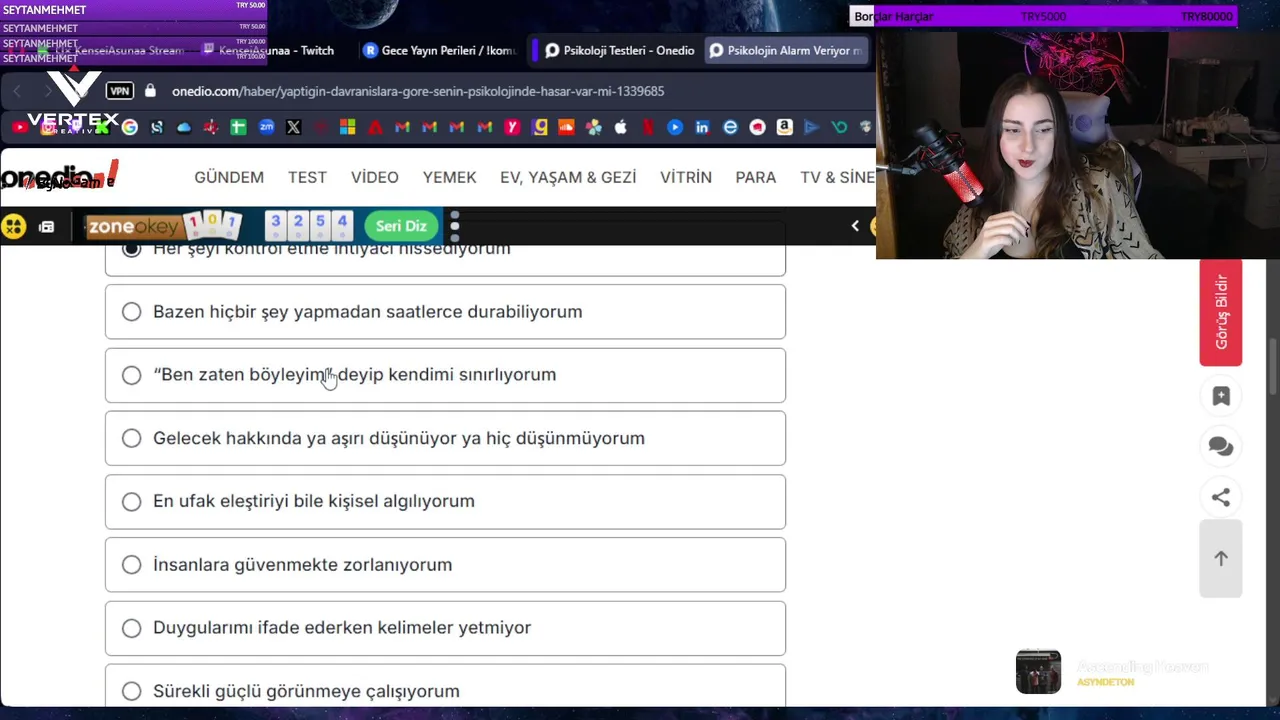Open the Edge 'e' bookmark icon
This screenshot has height=720, width=1280.
click(730, 127)
